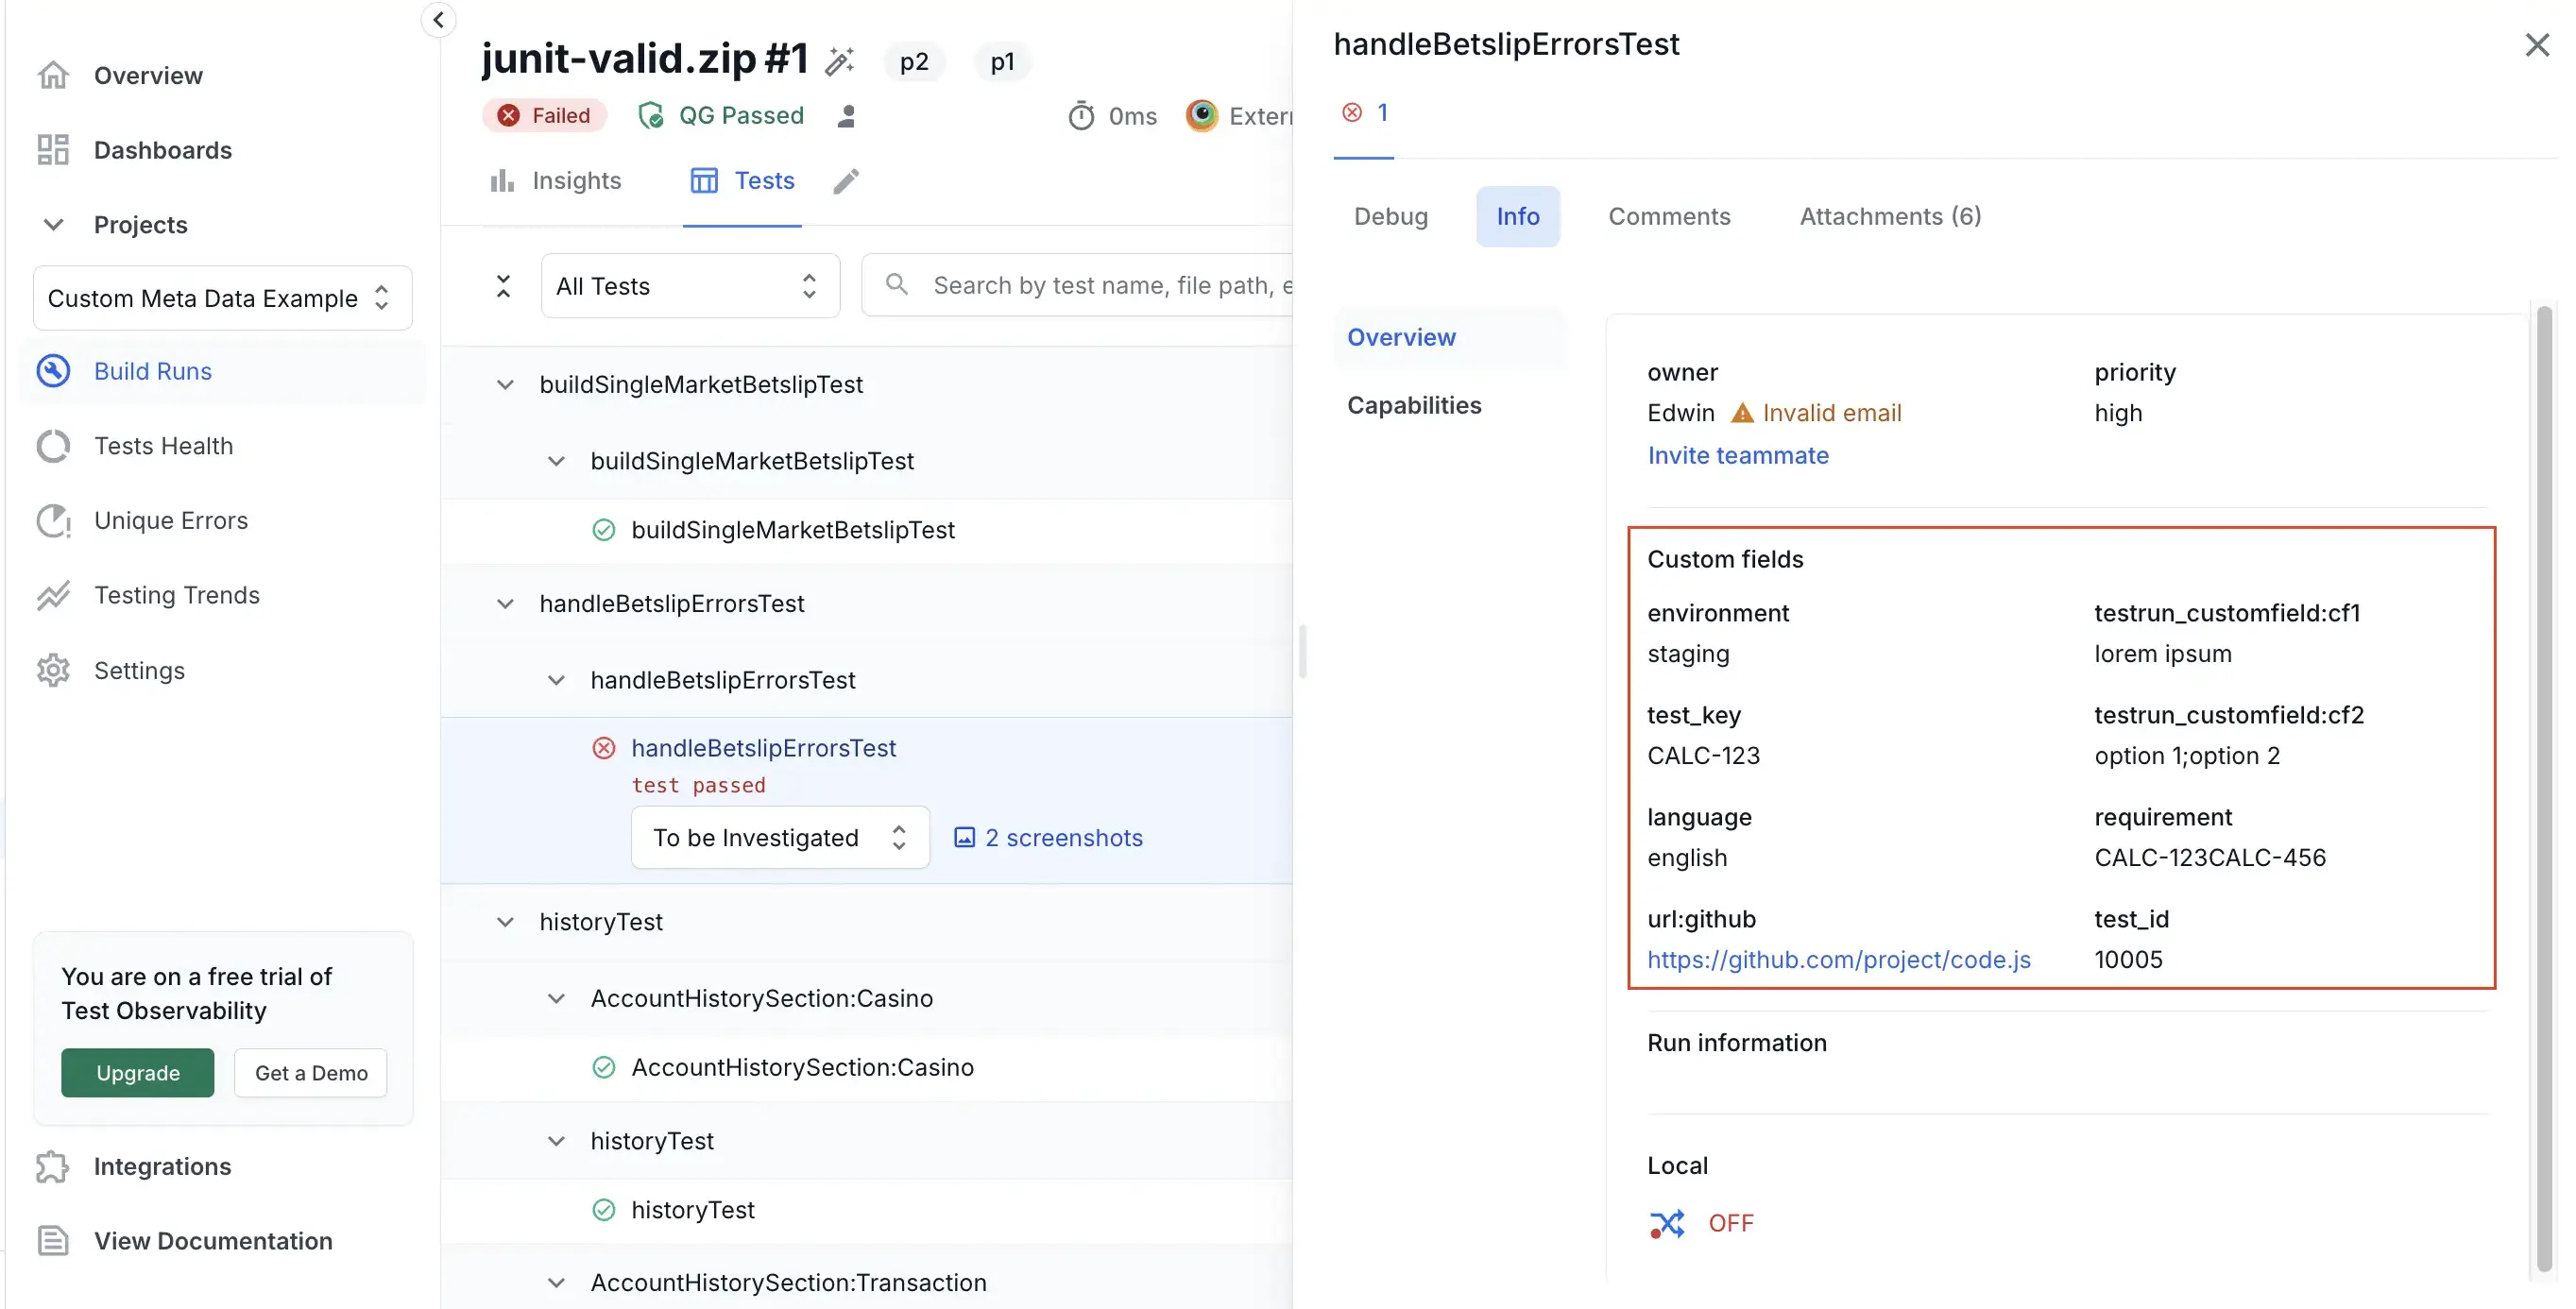Click the user assignee icon near QG Passed

(x=846, y=116)
